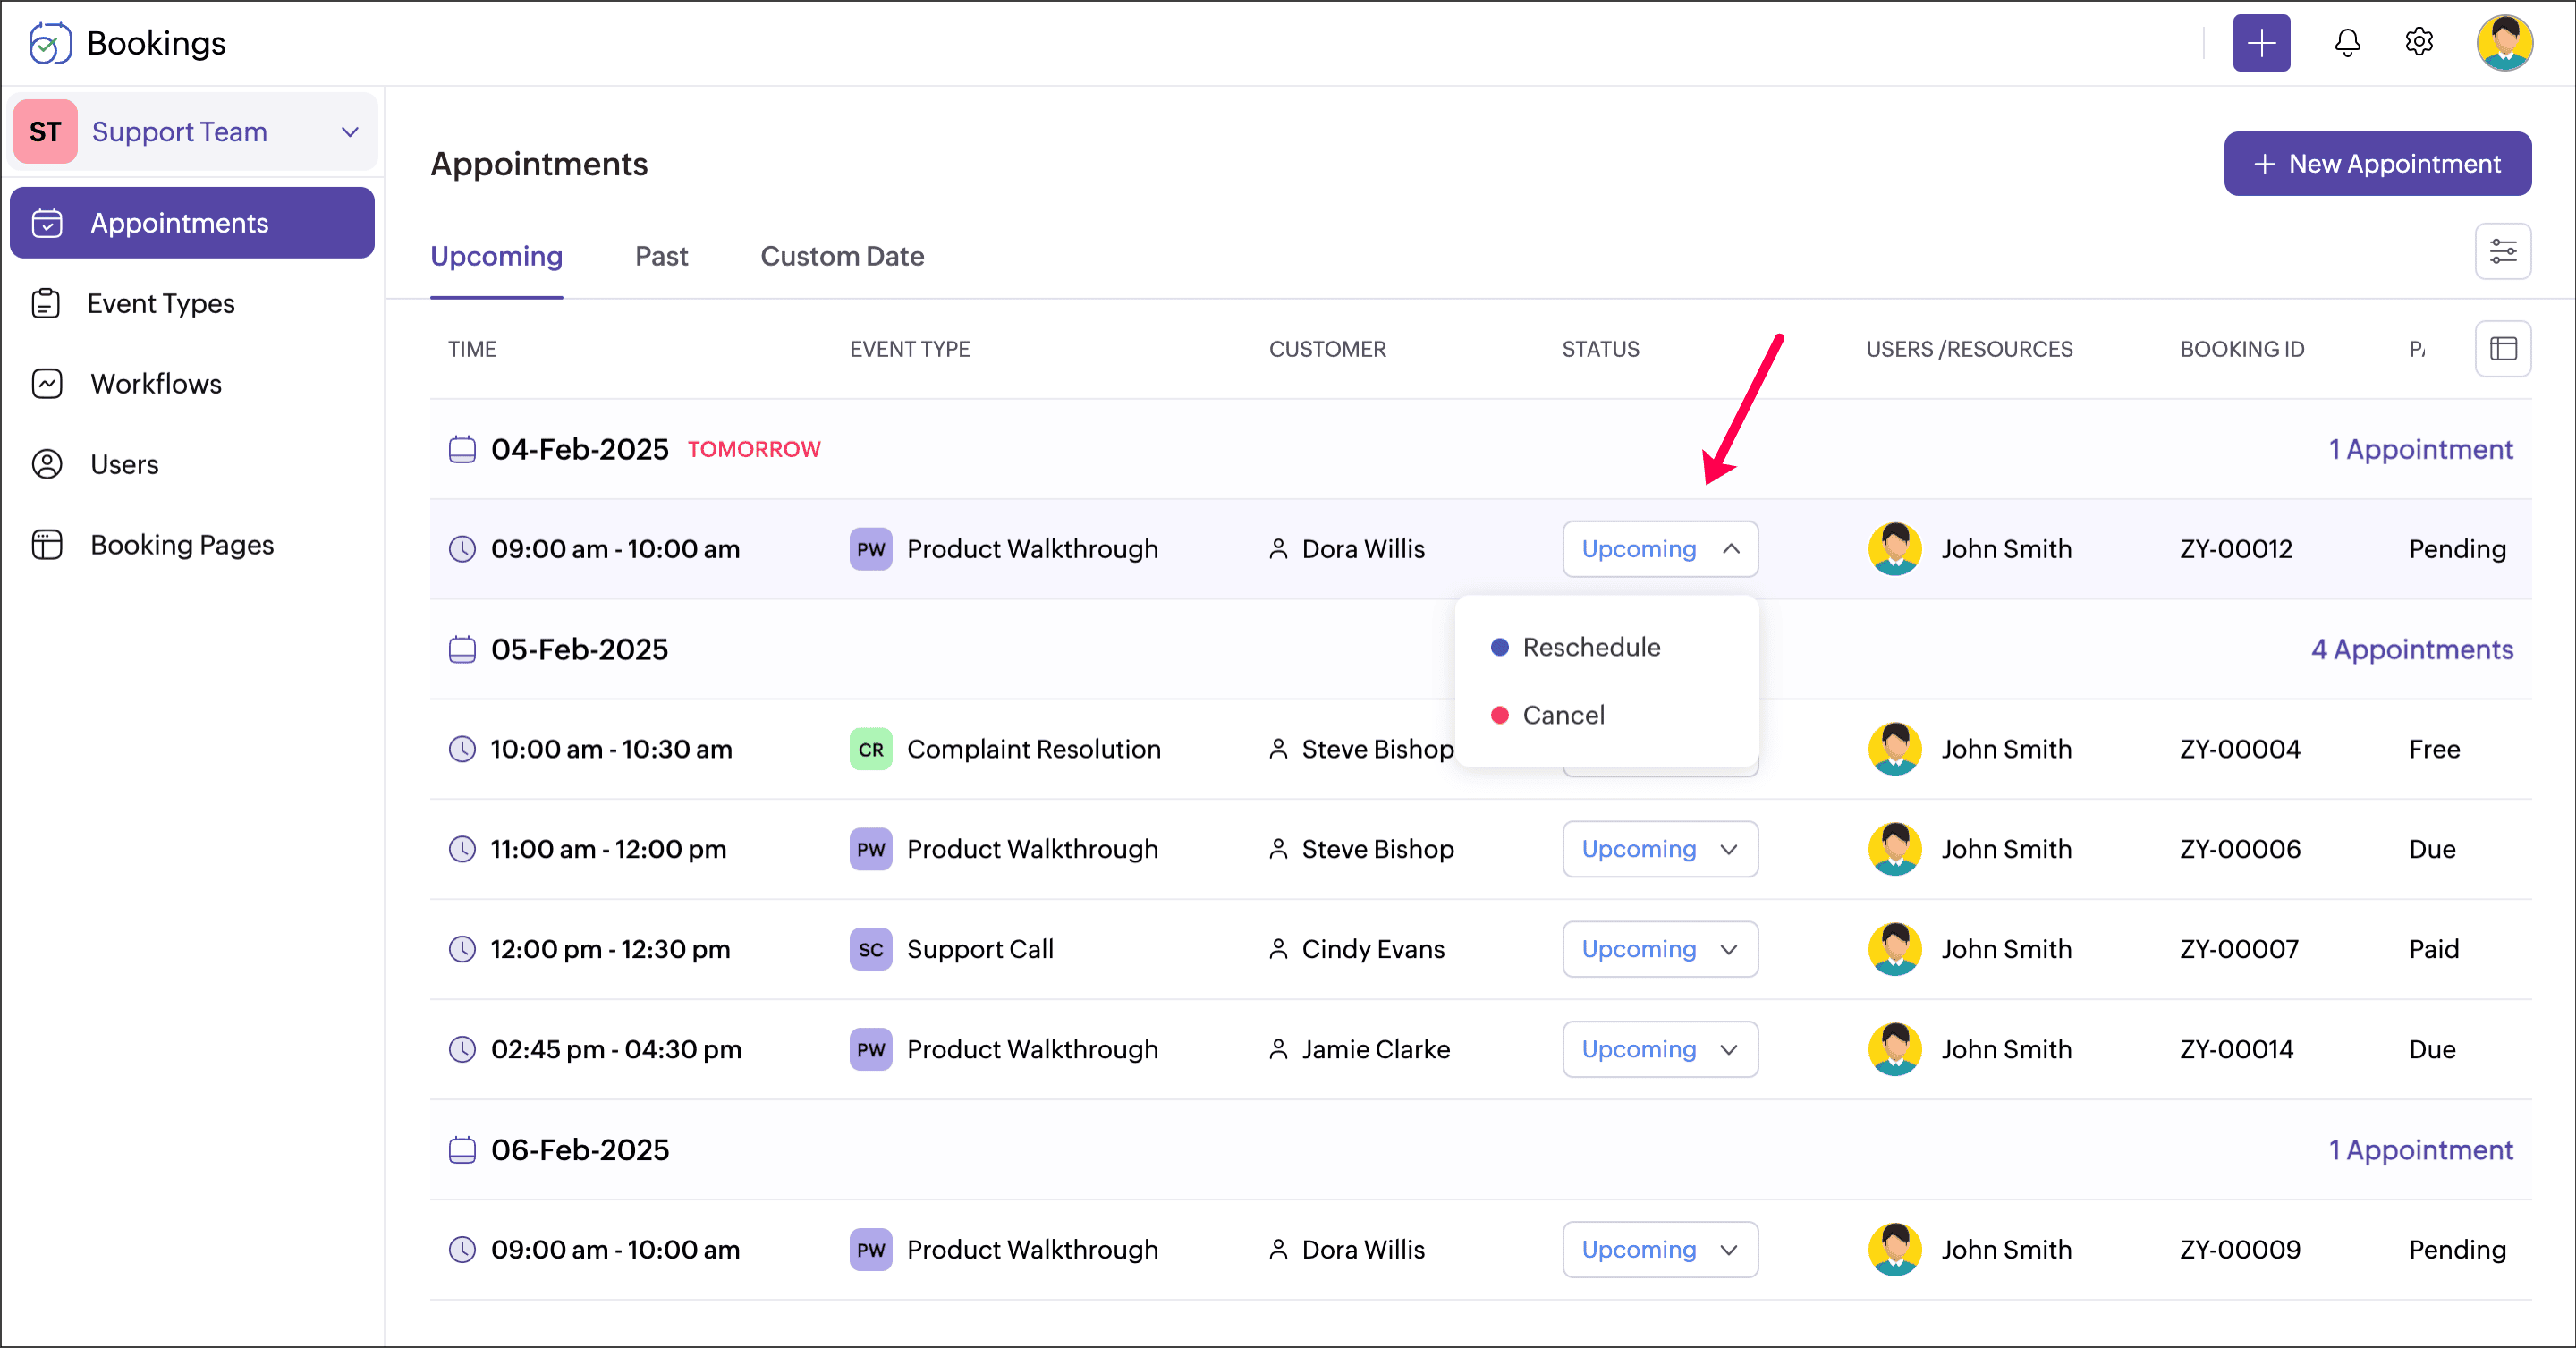The image size is (2576, 1348).
Task: Click the SC badge for Support Call
Action: (871, 949)
